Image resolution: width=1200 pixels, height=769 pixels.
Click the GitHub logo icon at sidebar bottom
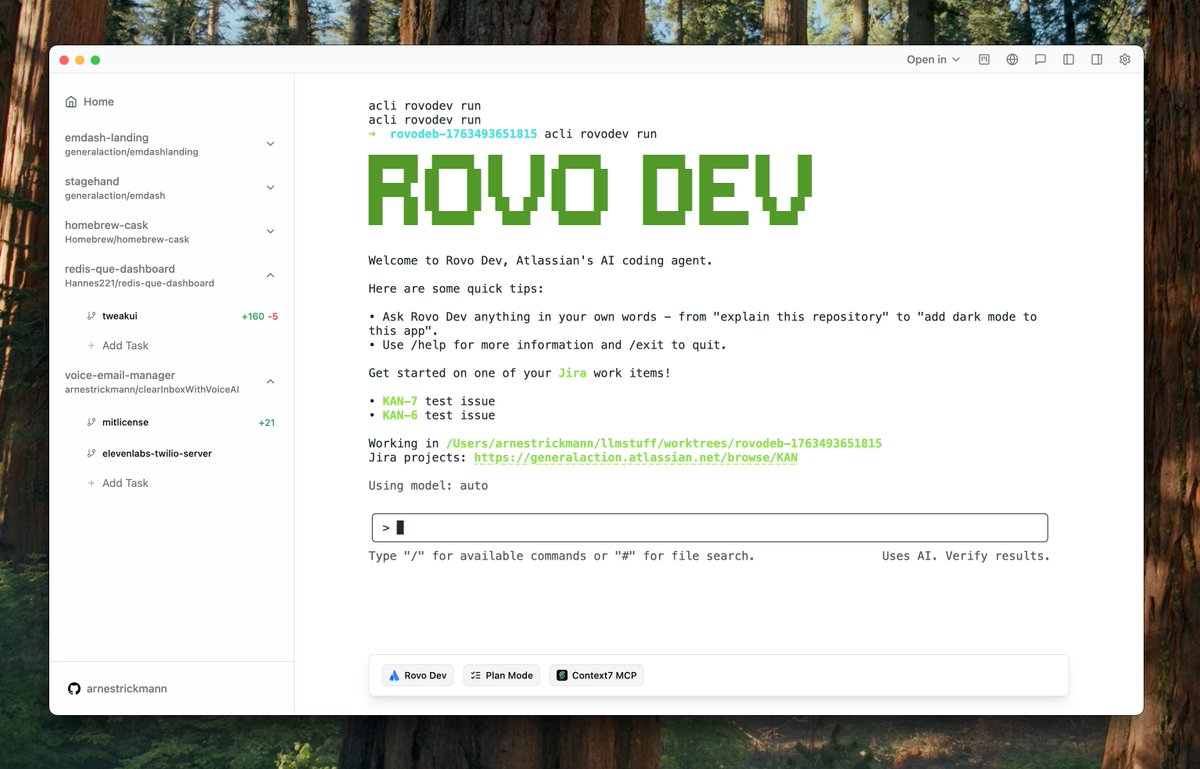point(73,689)
